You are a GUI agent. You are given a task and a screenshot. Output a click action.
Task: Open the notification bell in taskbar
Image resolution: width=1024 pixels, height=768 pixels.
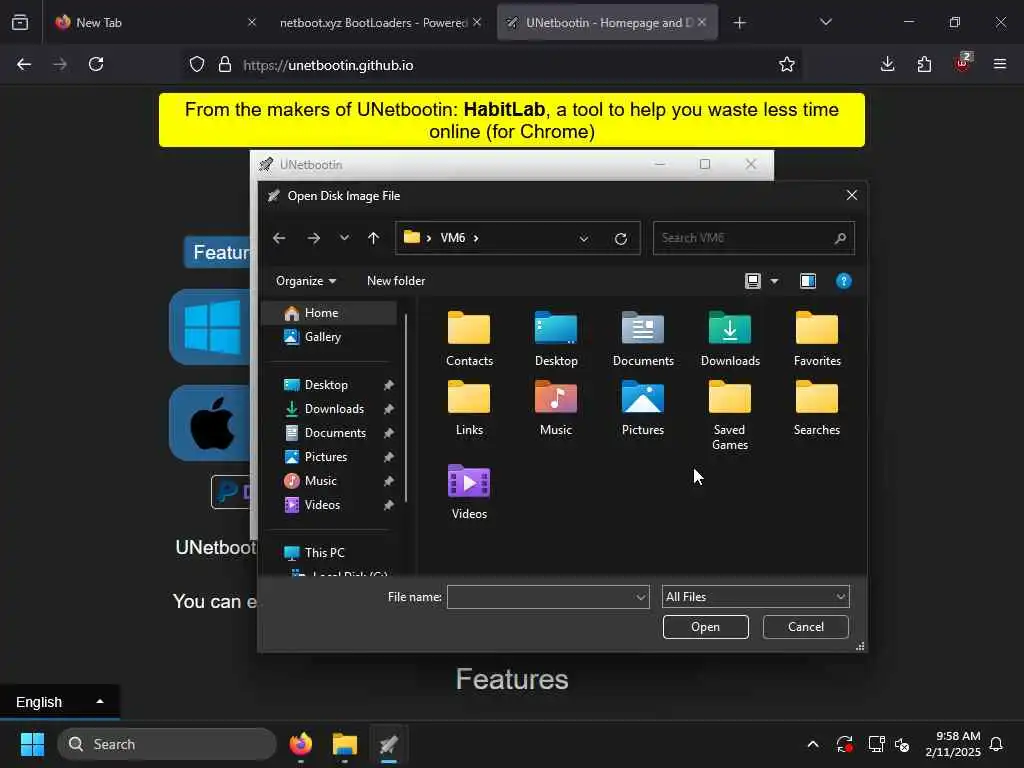tap(996, 744)
